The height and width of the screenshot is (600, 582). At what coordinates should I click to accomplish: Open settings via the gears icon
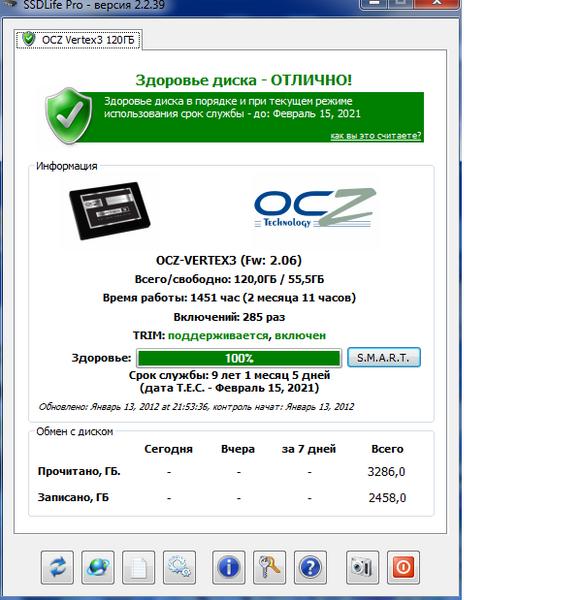179,567
